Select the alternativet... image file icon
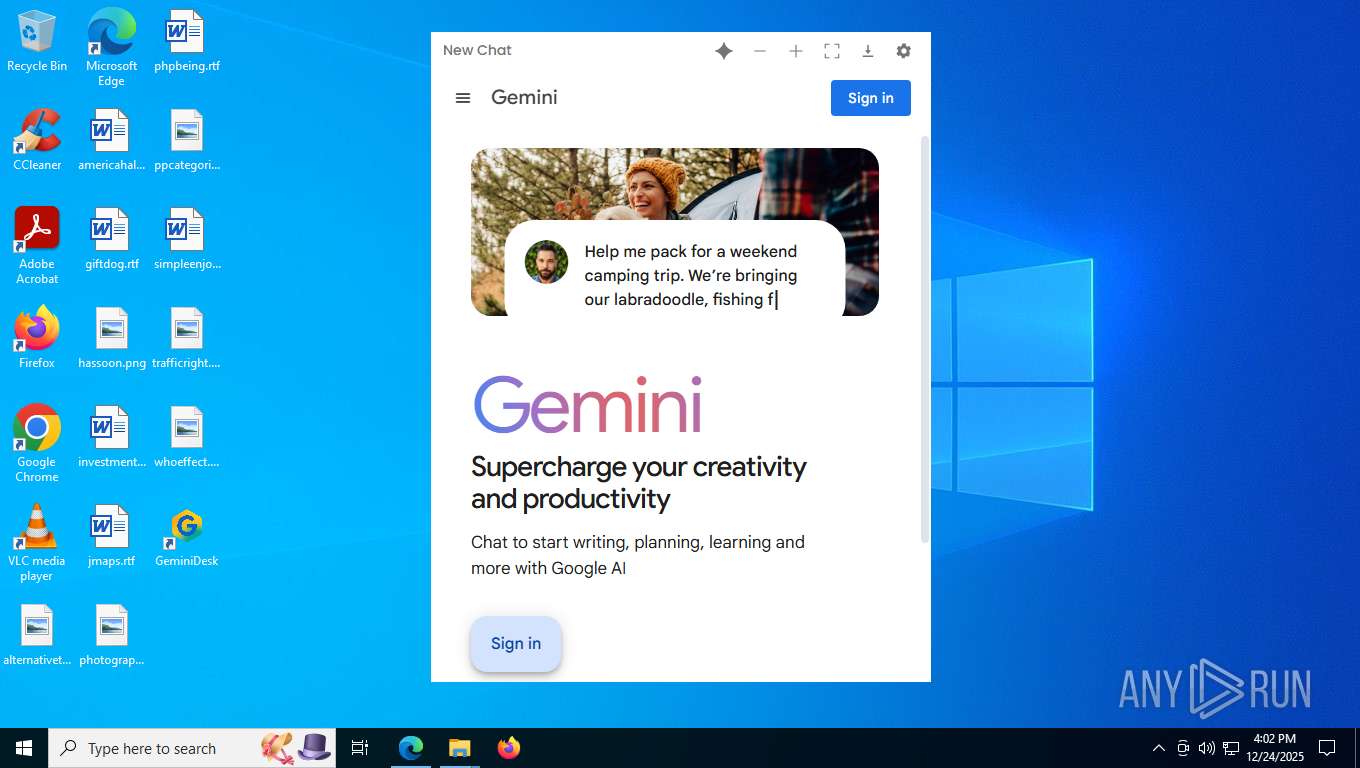 [x=37, y=635]
